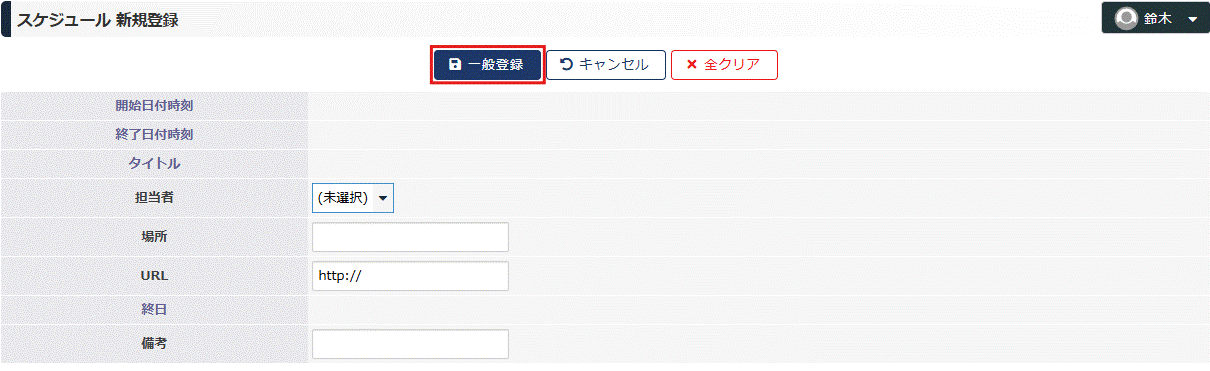Click the 全クリア button
Image resolution: width=1210 pixels, height=371 pixels.
(724, 64)
